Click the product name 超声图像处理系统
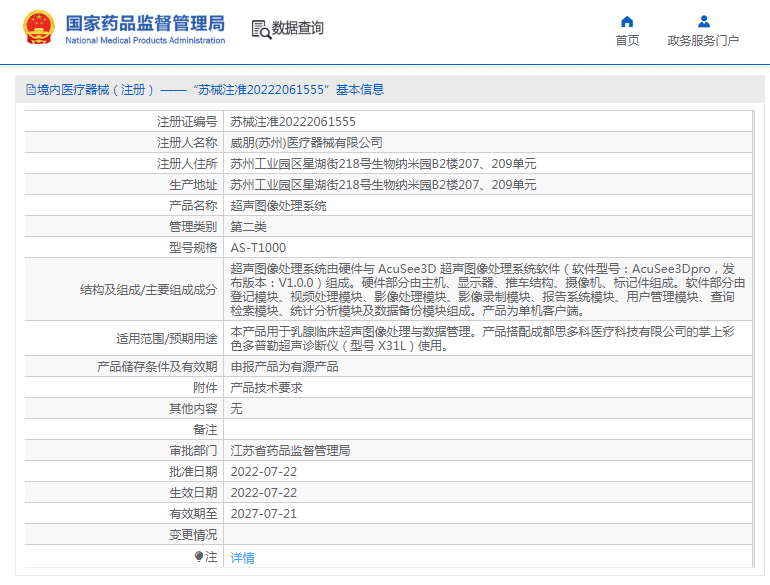Screen dimensions: 770x585 point(278,205)
